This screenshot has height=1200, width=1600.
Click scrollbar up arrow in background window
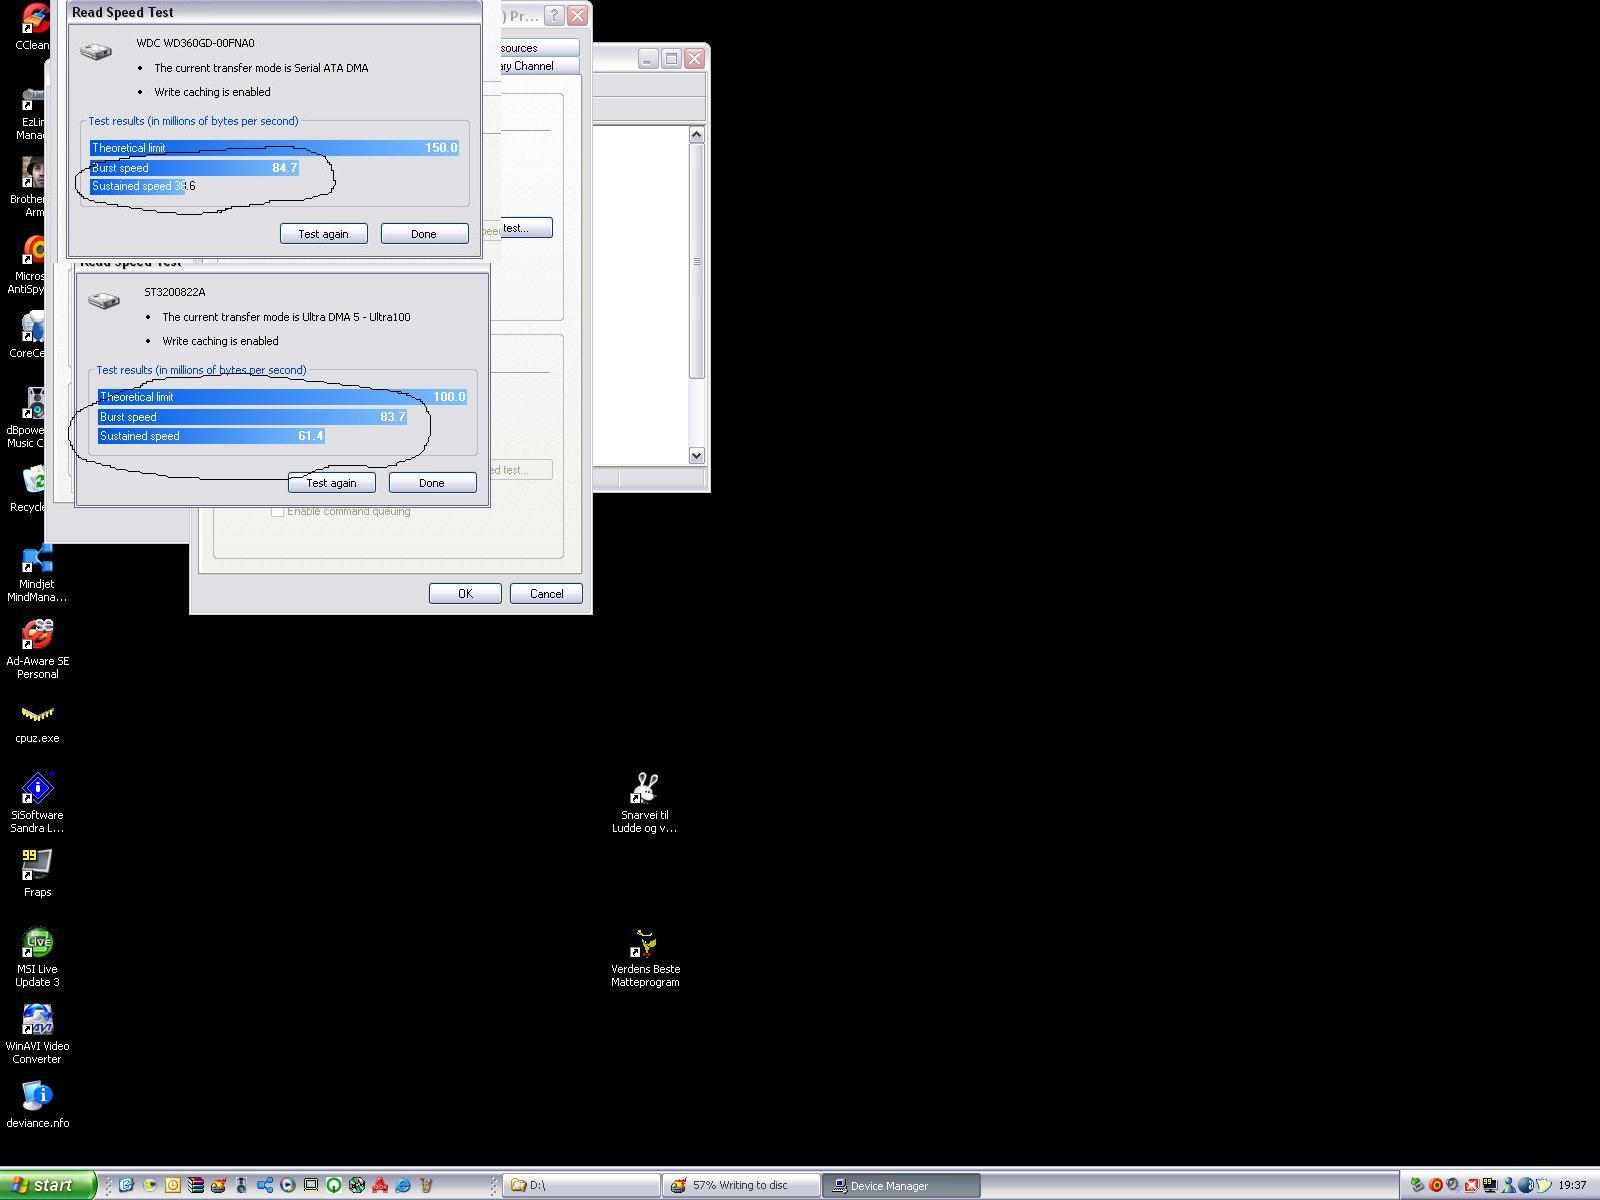tap(697, 134)
